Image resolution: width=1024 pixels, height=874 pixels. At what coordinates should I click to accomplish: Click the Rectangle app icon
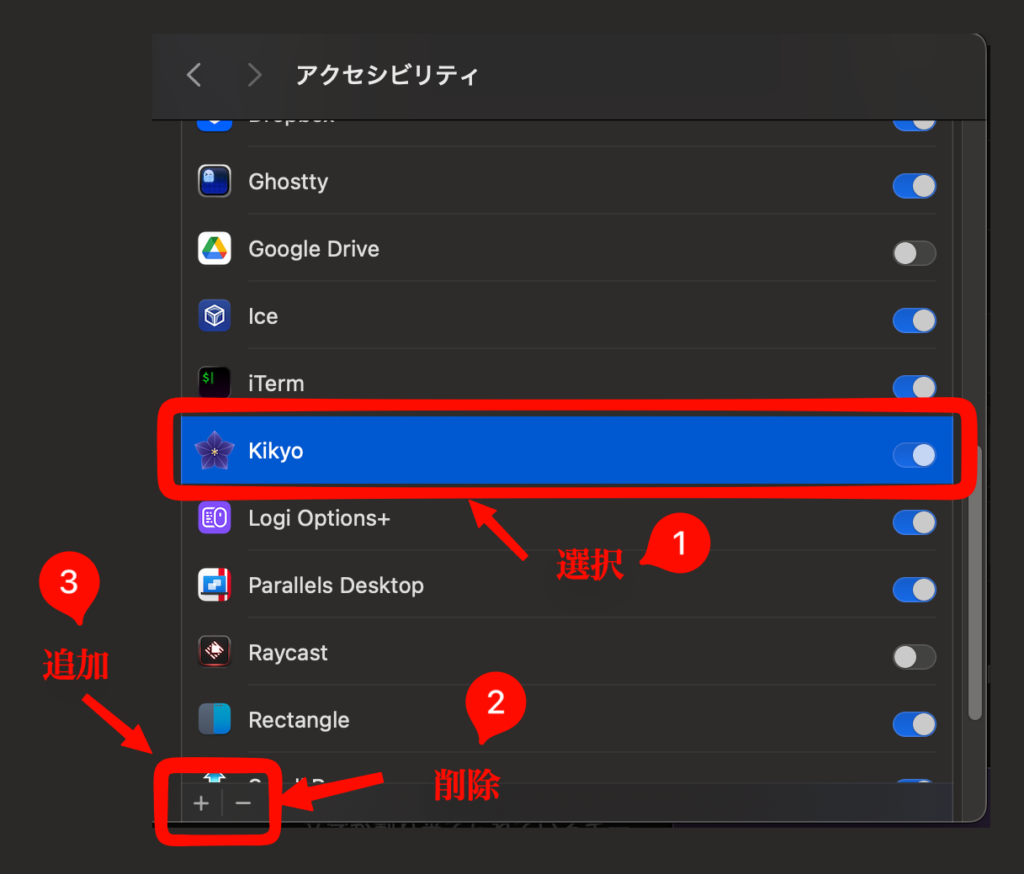[x=214, y=720]
